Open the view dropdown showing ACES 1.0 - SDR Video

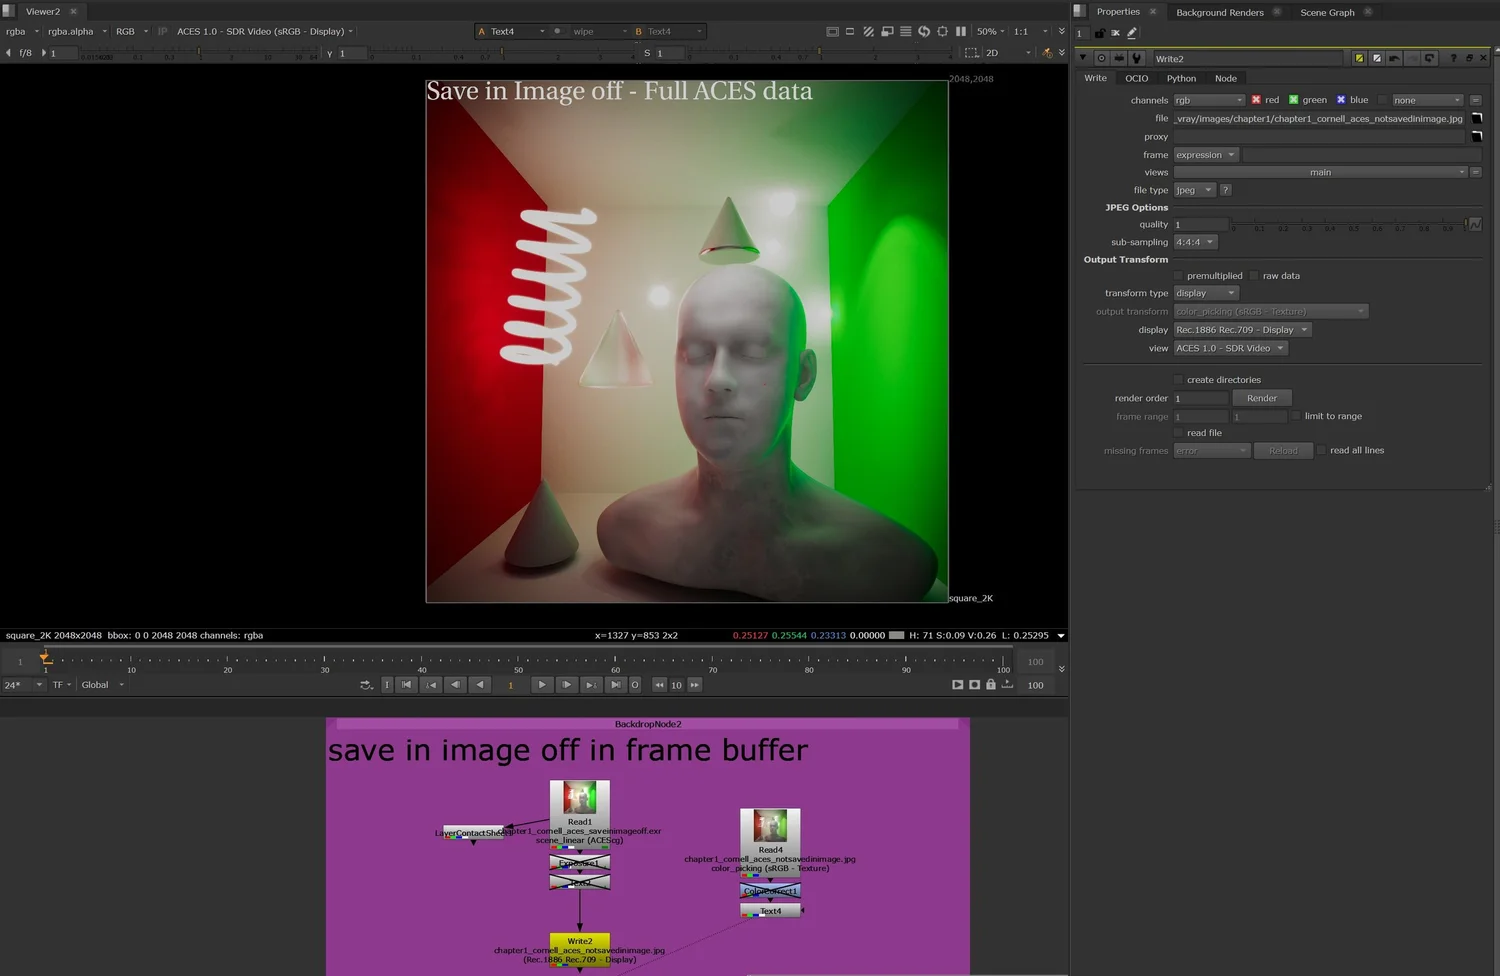[1230, 347]
